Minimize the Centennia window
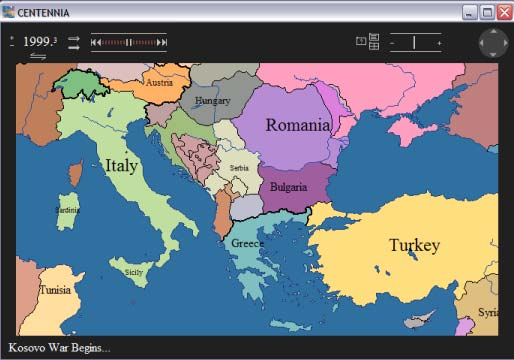Screen dimensions: 514x360 (x=470, y=13)
